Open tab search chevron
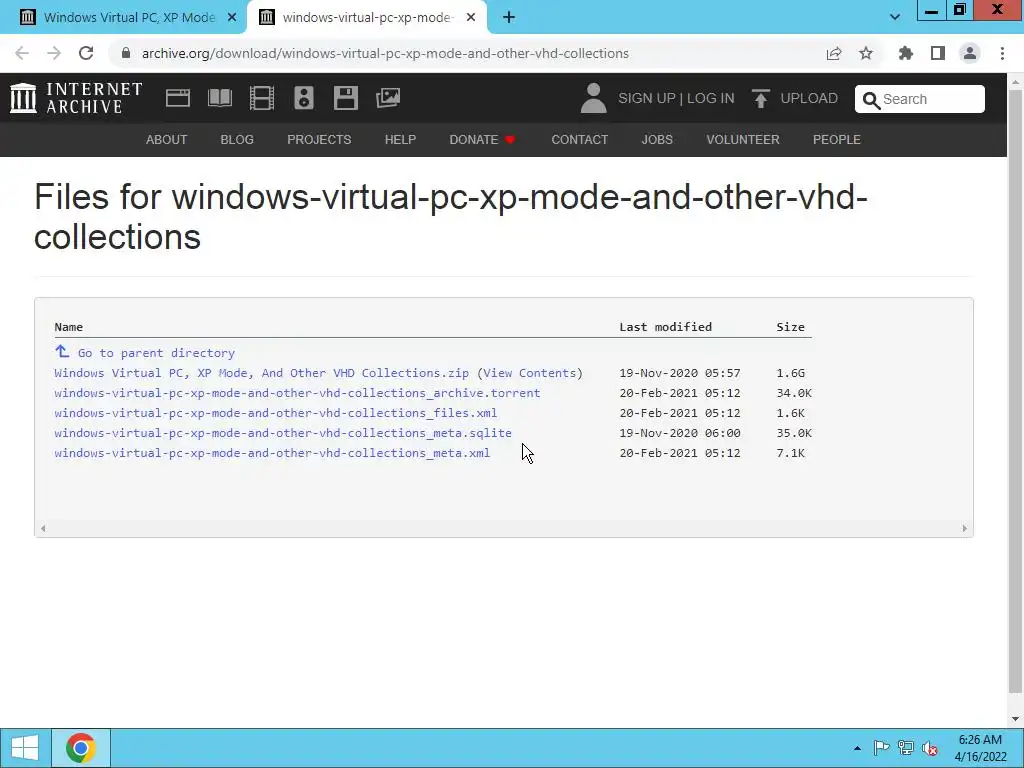This screenshot has width=1024, height=768. coord(895,18)
